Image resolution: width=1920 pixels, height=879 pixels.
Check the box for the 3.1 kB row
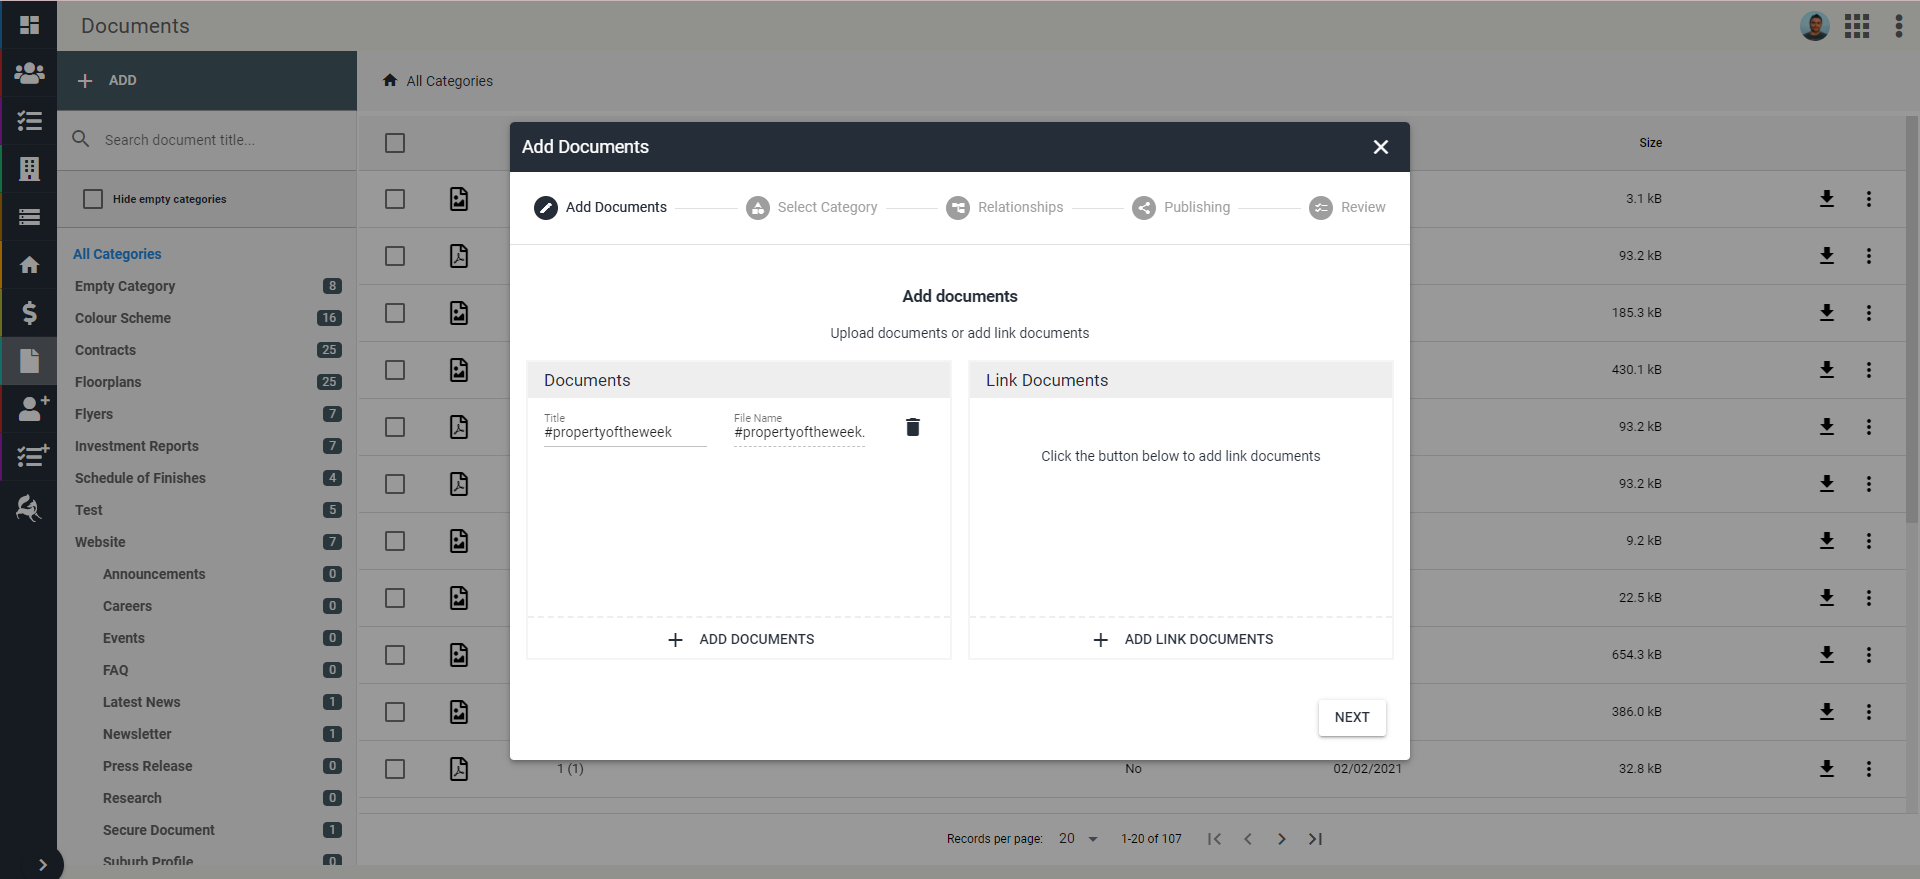(x=395, y=199)
